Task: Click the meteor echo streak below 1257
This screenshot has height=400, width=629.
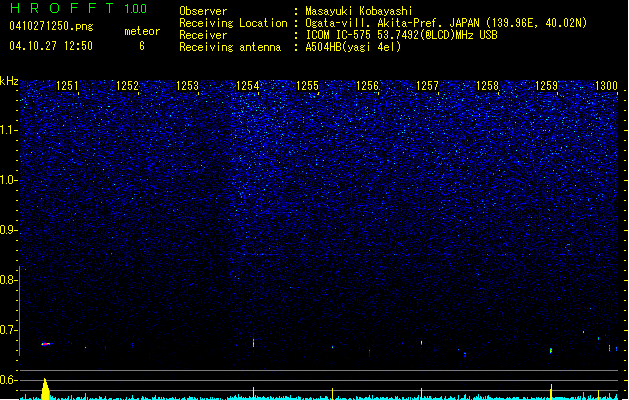Action: 421,343
